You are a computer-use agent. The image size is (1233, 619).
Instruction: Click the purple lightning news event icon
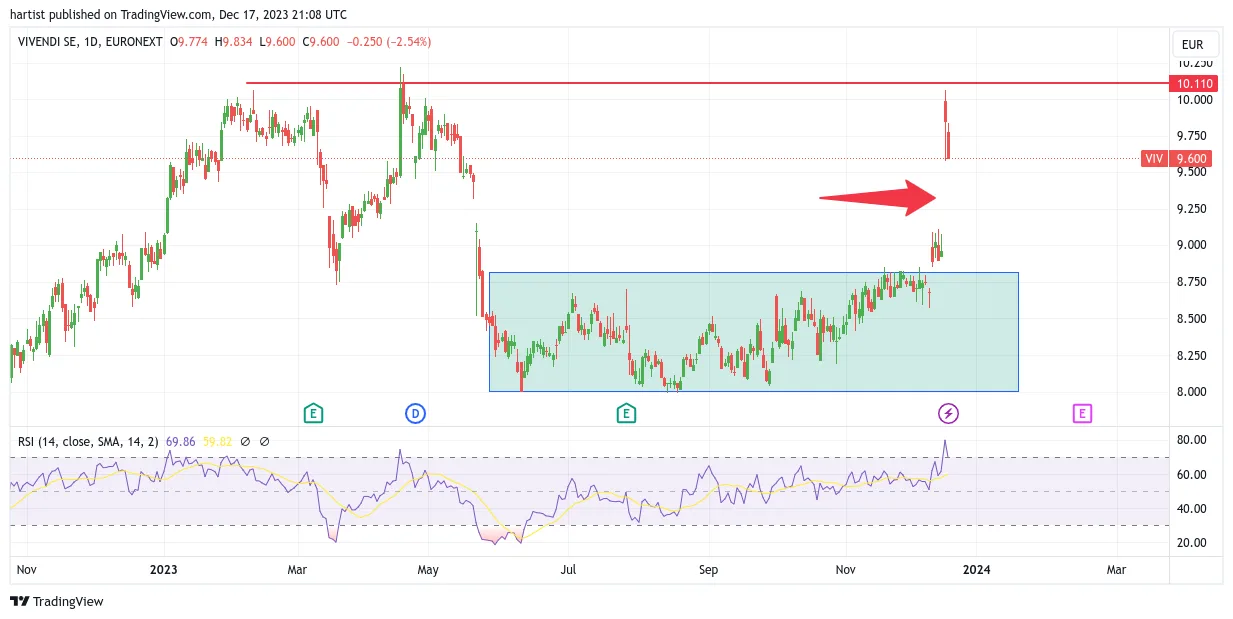pos(948,413)
